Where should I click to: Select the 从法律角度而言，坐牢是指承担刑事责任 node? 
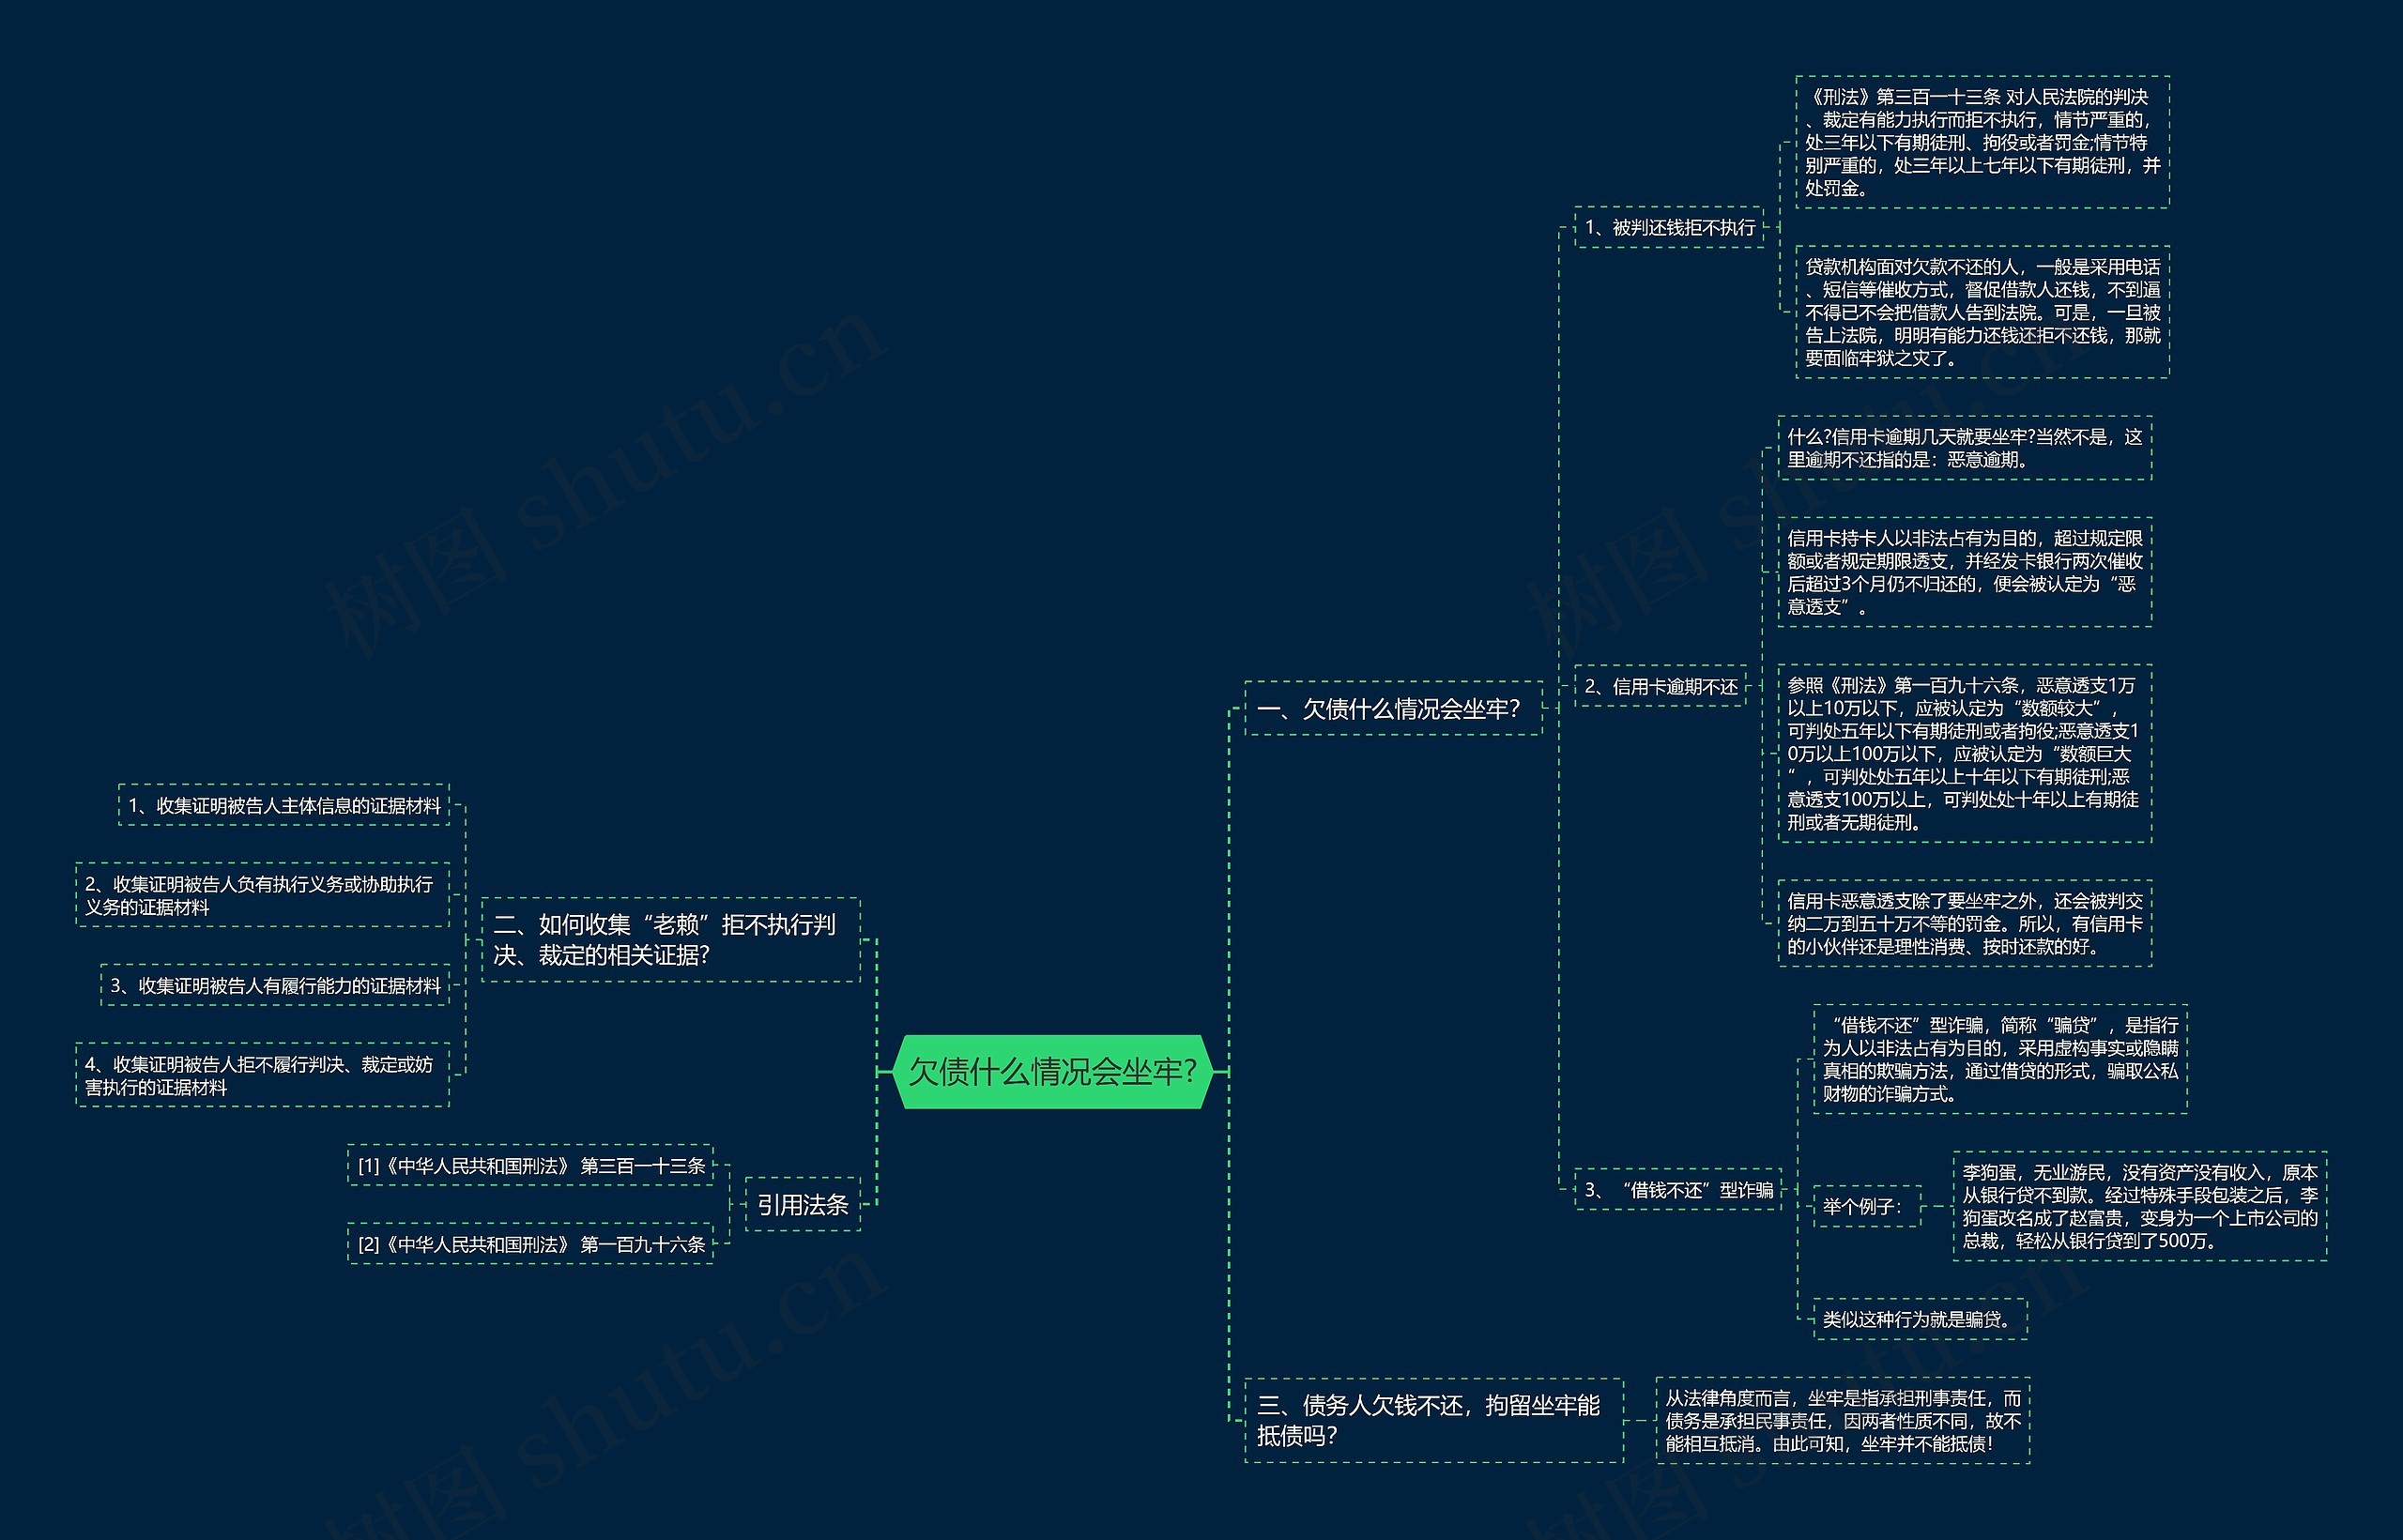[x=1842, y=1420]
